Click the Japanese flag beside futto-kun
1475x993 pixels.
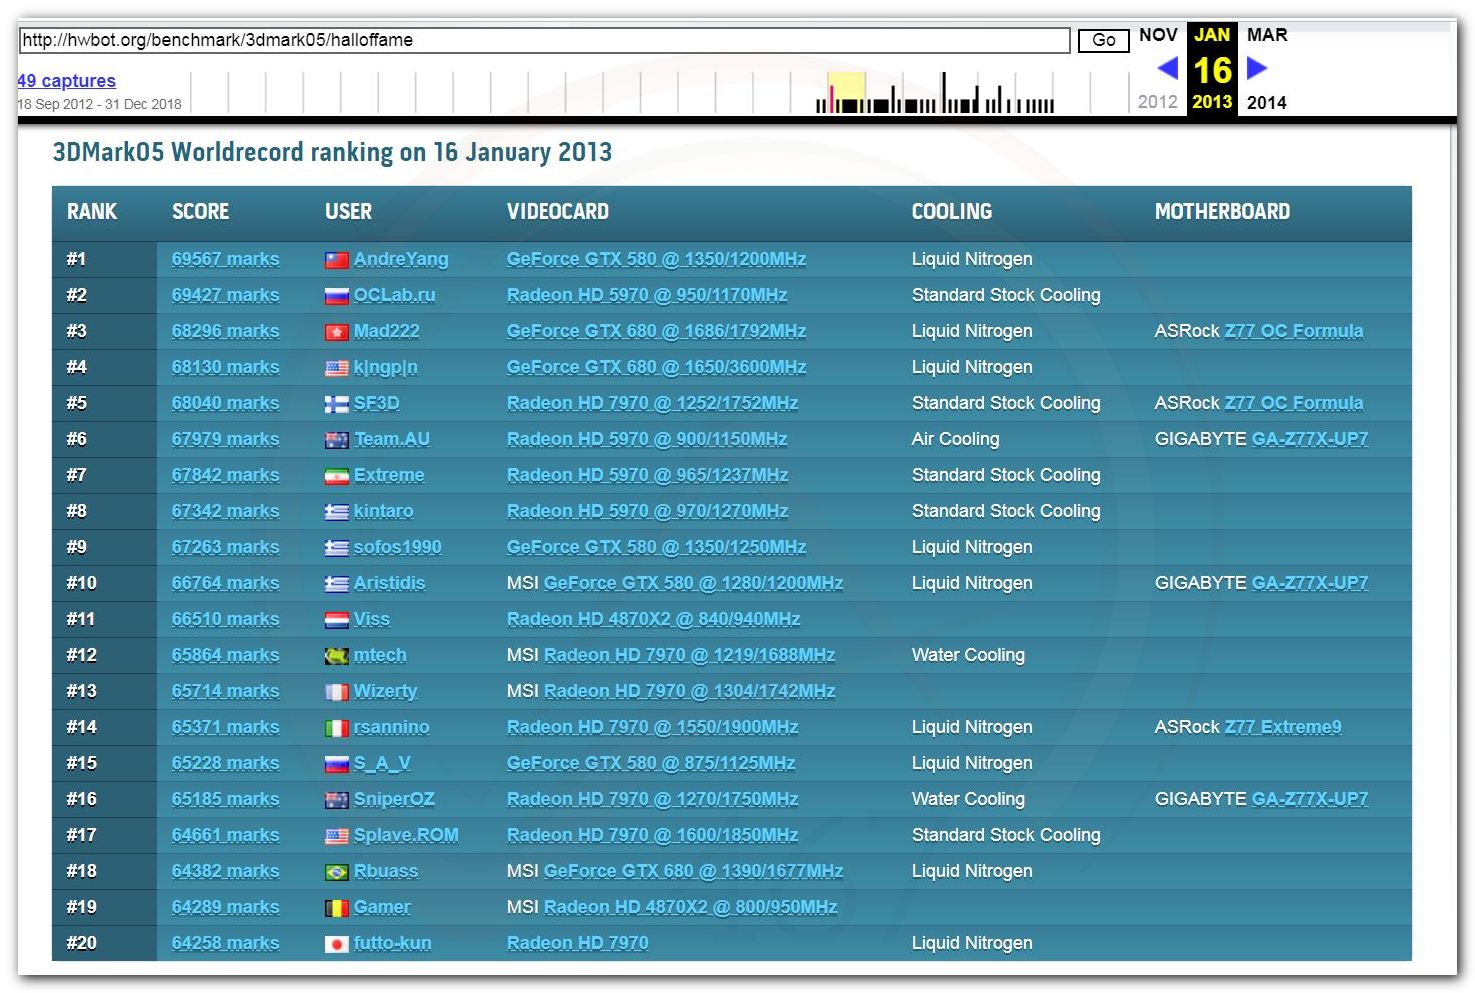337,944
